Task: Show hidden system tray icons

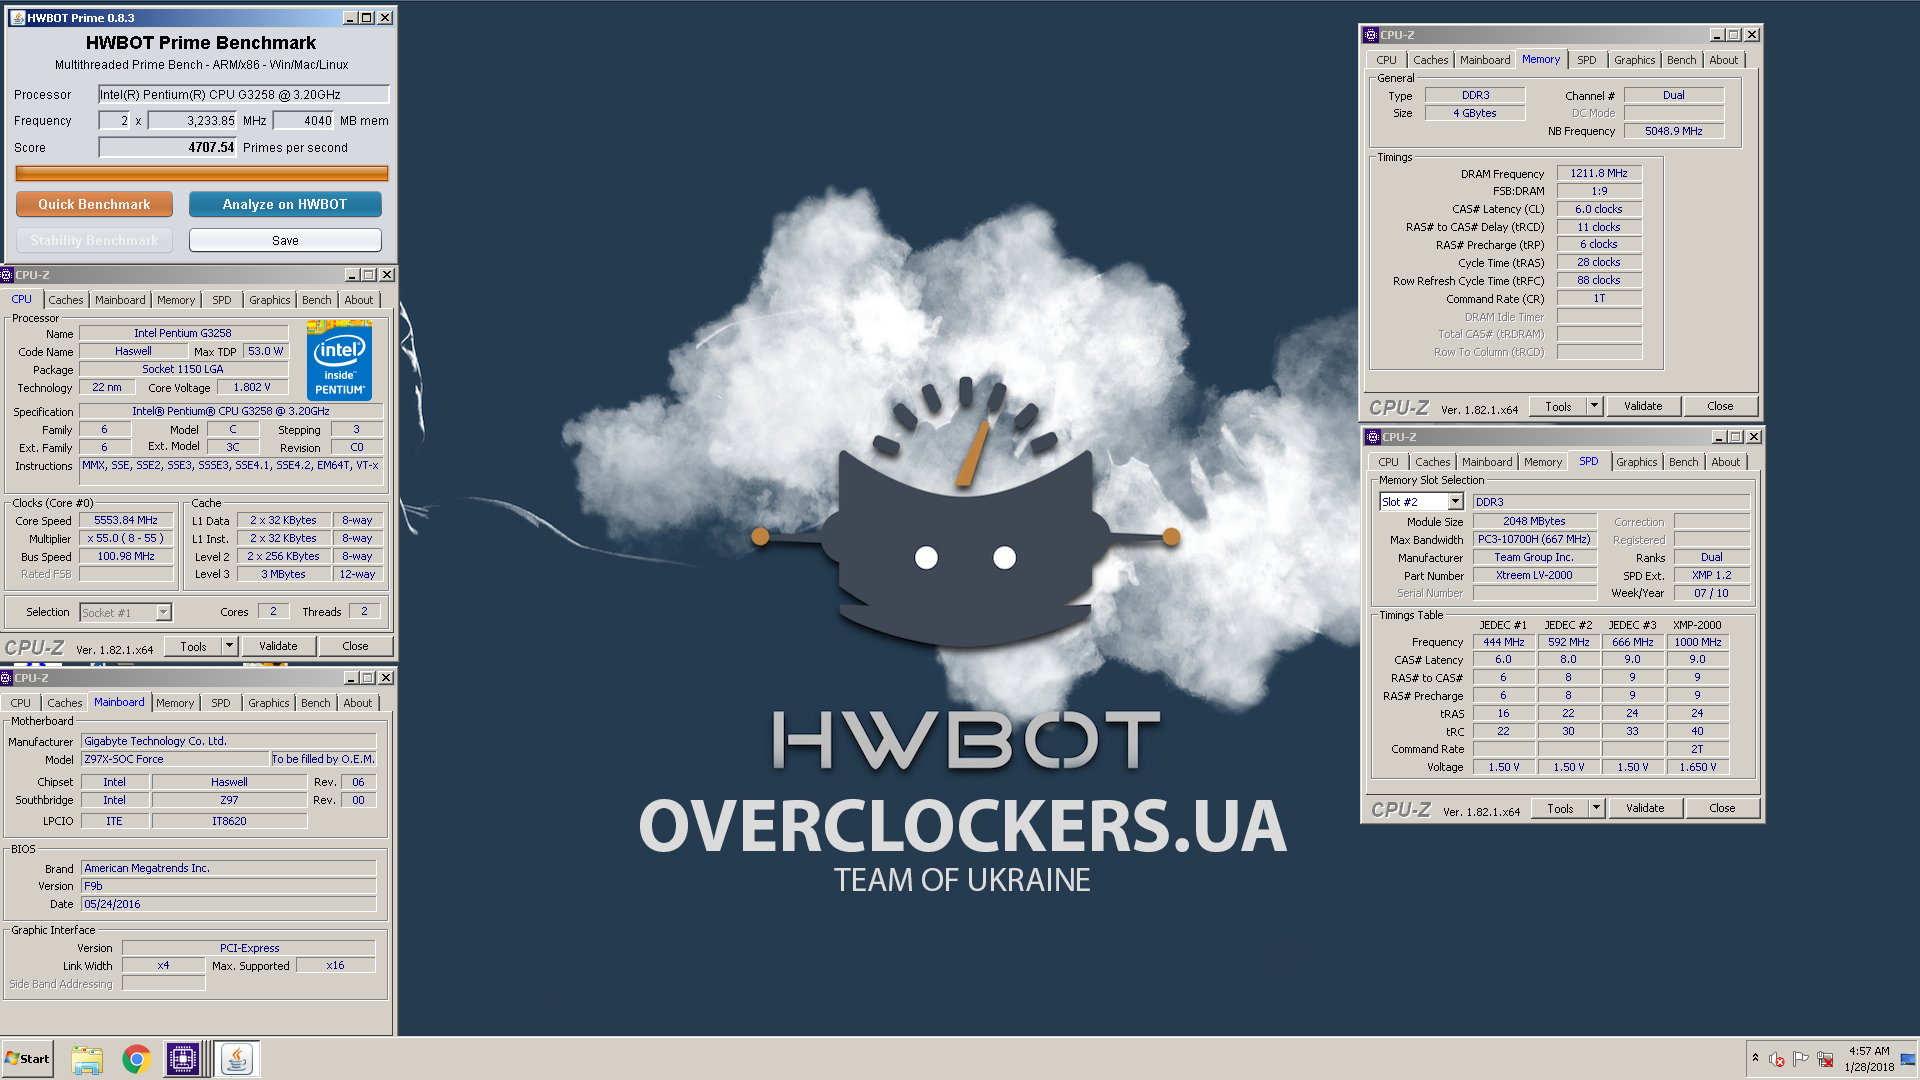Action: [x=1755, y=1058]
